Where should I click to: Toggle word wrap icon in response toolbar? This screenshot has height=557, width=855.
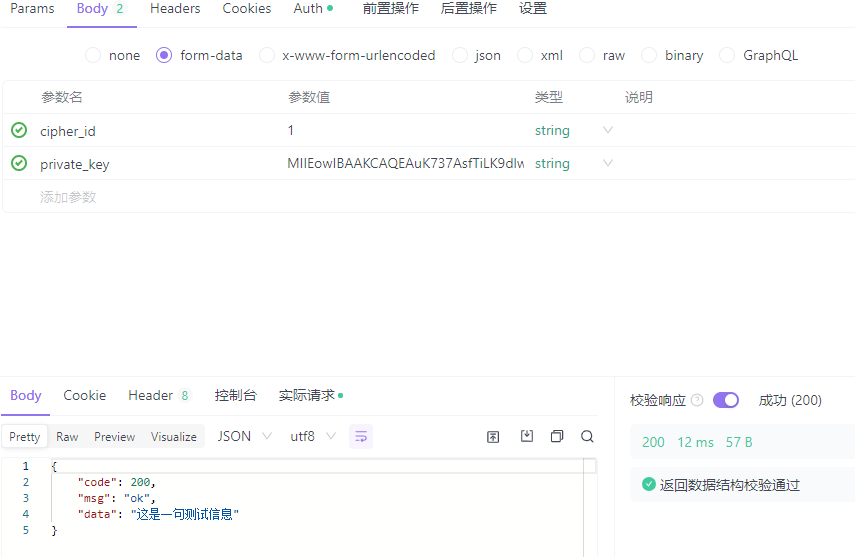pos(361,436)
